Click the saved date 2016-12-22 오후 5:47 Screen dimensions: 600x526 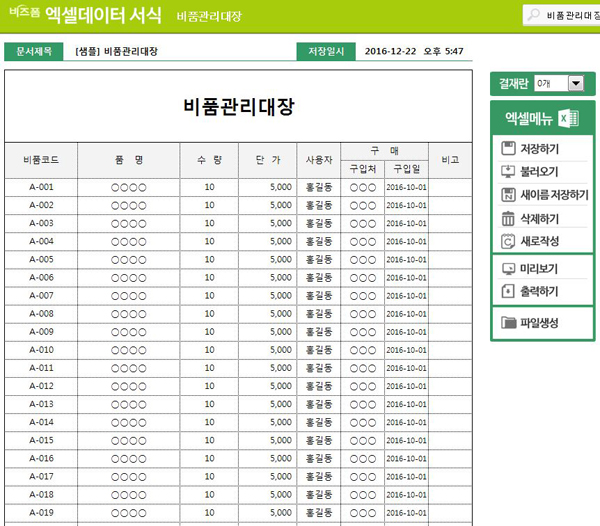(x=414, y=51)
